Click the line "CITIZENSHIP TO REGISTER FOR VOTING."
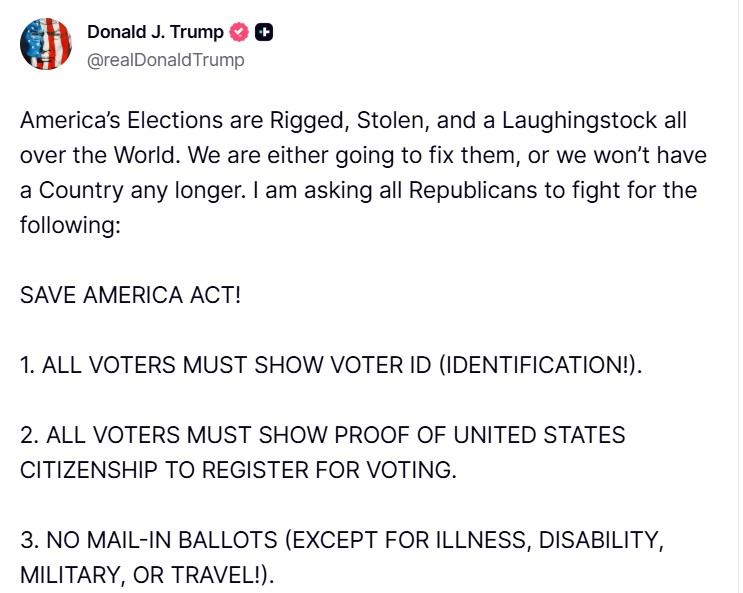Screen dimensions: 743x593 [238, 470]
